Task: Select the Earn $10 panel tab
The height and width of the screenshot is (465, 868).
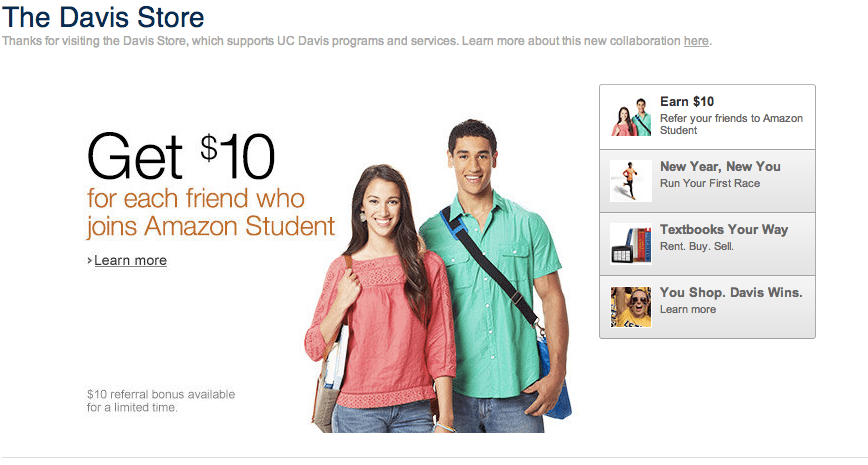Action: [707, 117]
